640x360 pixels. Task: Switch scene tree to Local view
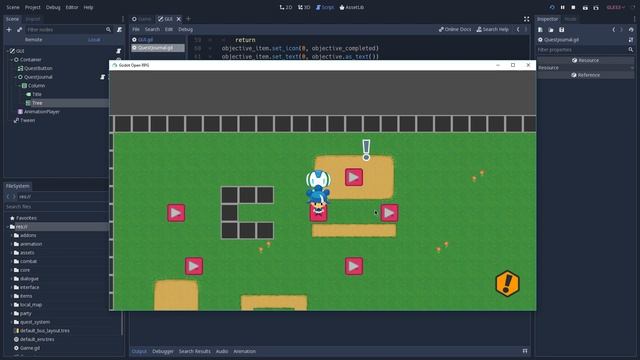click(94, 40)
